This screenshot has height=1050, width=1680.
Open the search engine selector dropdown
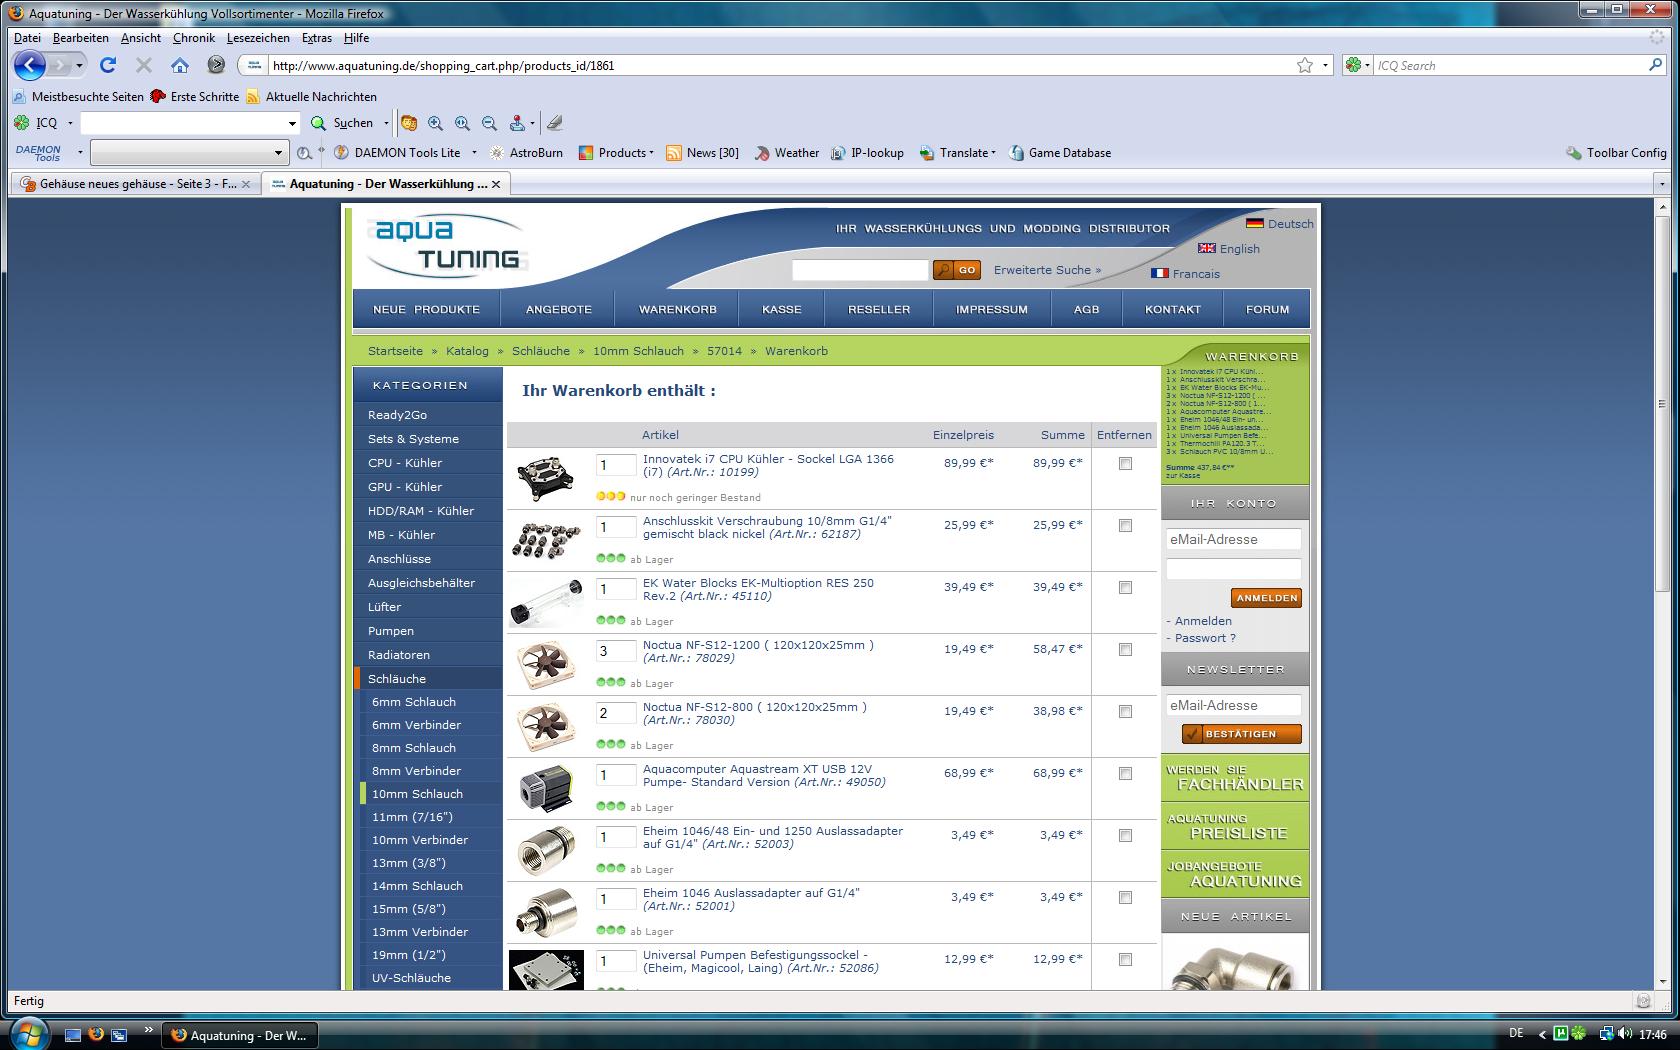tap(1368, 65)
